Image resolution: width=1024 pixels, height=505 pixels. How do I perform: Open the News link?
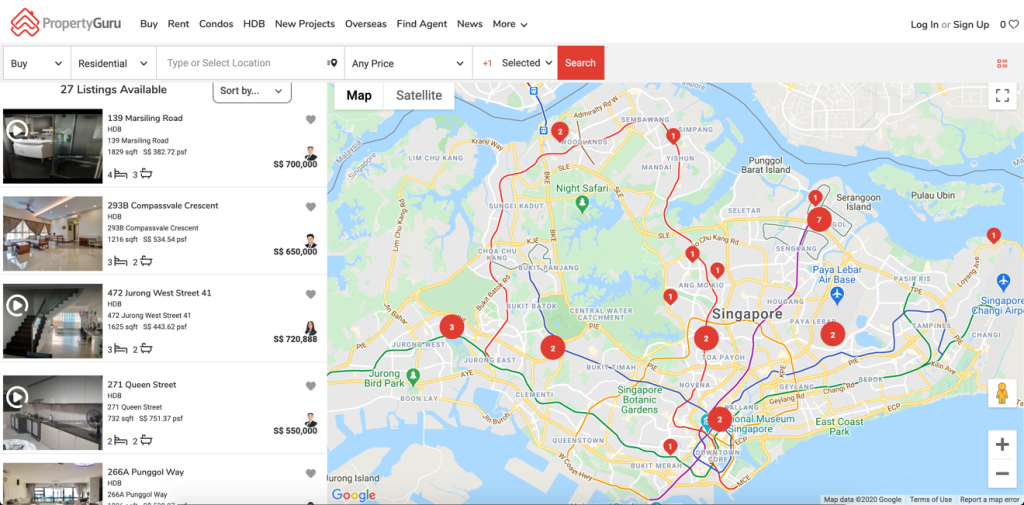click(470, 24)
